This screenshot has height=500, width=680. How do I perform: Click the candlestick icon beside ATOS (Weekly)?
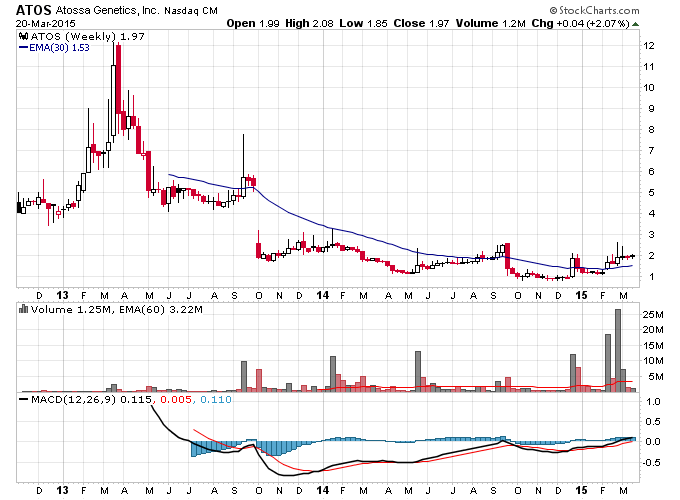click(24, 36)
